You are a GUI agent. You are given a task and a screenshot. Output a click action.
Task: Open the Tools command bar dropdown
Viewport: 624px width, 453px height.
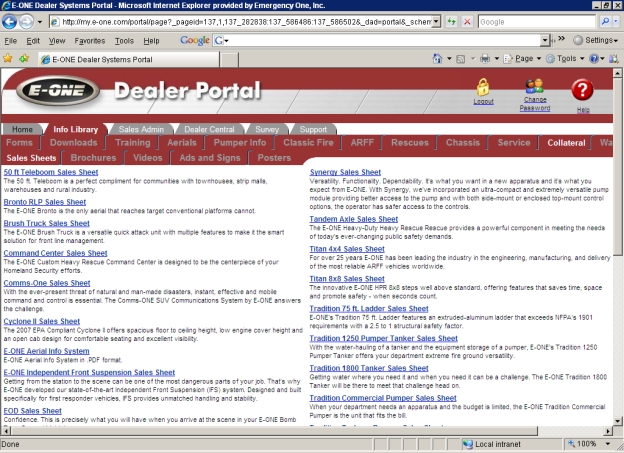coord(565,59)
